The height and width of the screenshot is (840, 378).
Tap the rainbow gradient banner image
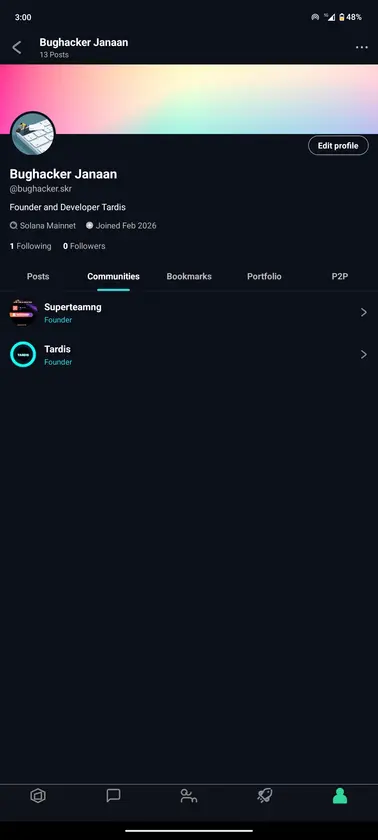click(x=189, y=99)
